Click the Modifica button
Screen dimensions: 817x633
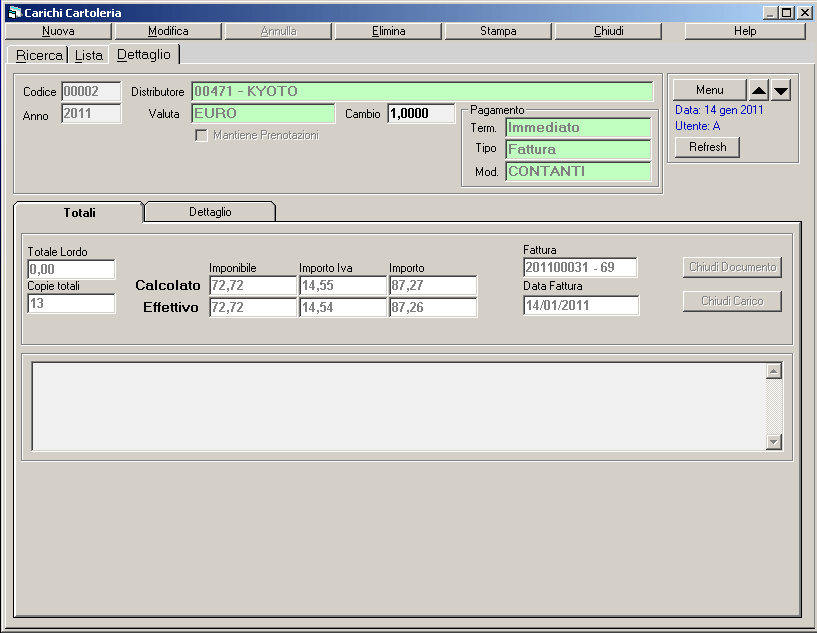tap(168, 31)
